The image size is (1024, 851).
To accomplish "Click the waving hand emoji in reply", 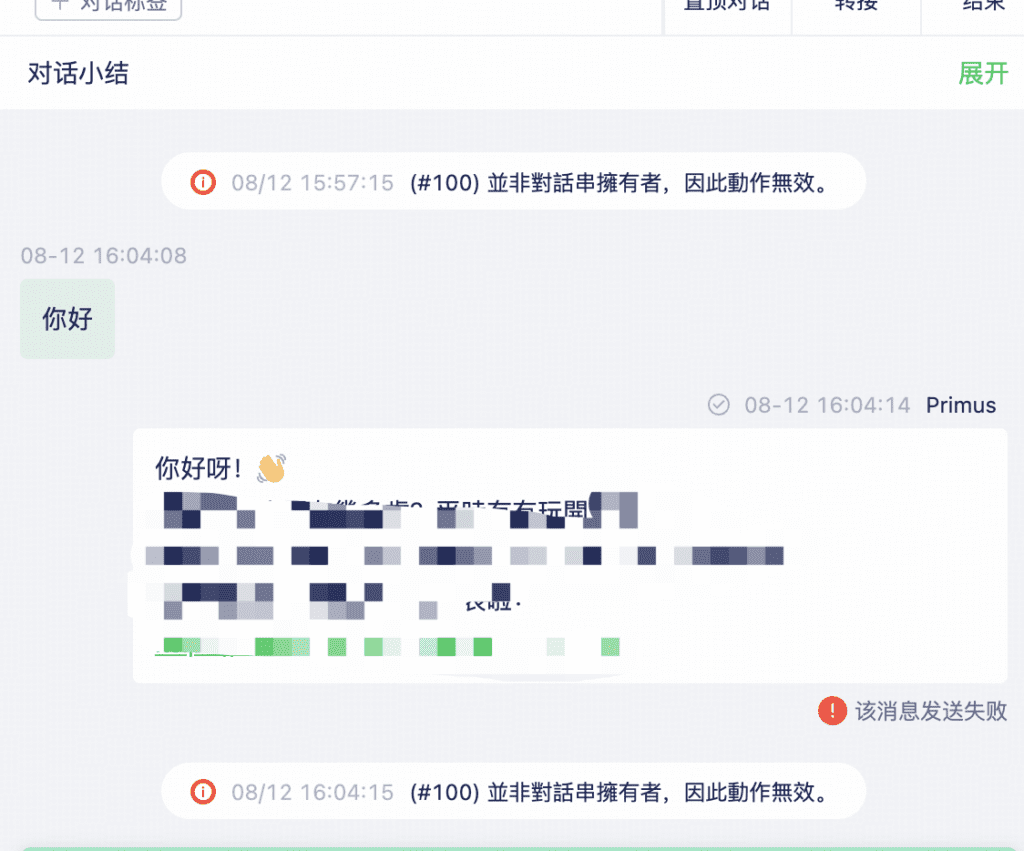I will [x=271, y=468].
